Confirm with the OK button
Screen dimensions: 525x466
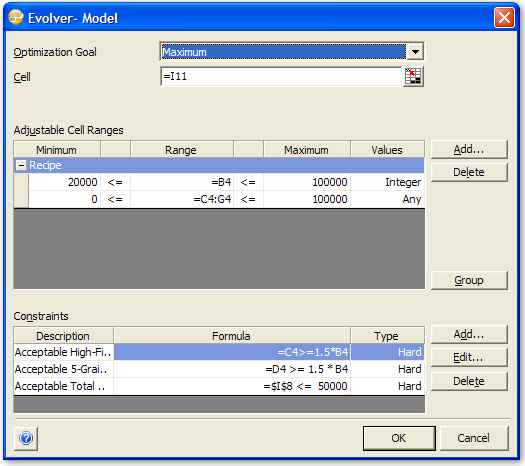(x=399, y=438)
